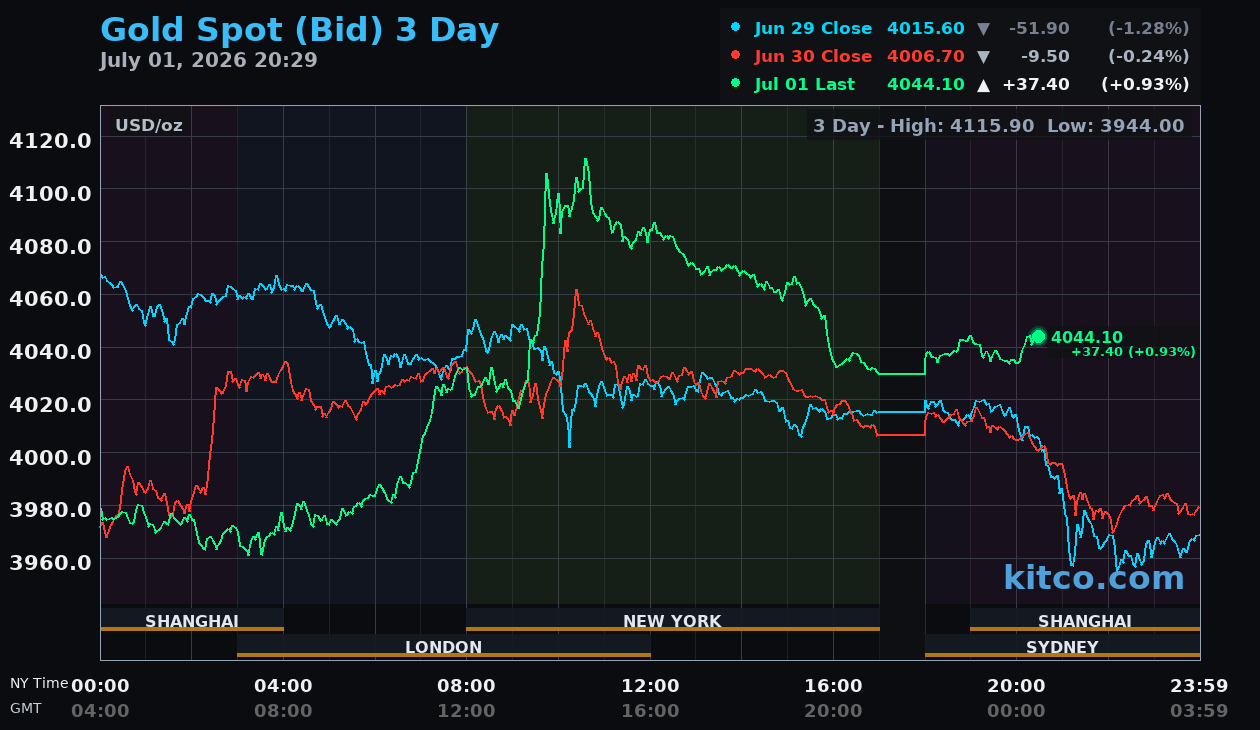Select the Jul 01 Last label
The height and width of the screenshot is (730, 1260).
805,85
